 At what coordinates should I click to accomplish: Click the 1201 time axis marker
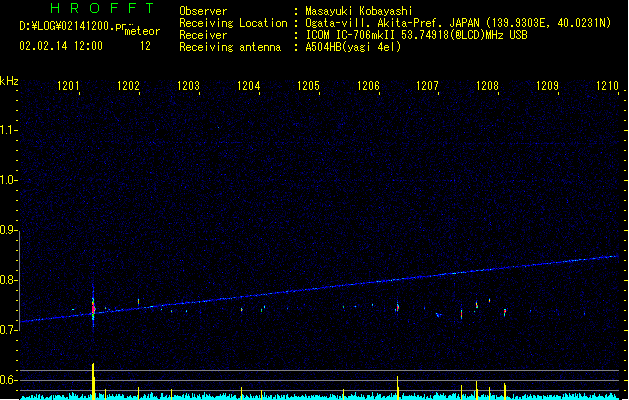(68, 85)
